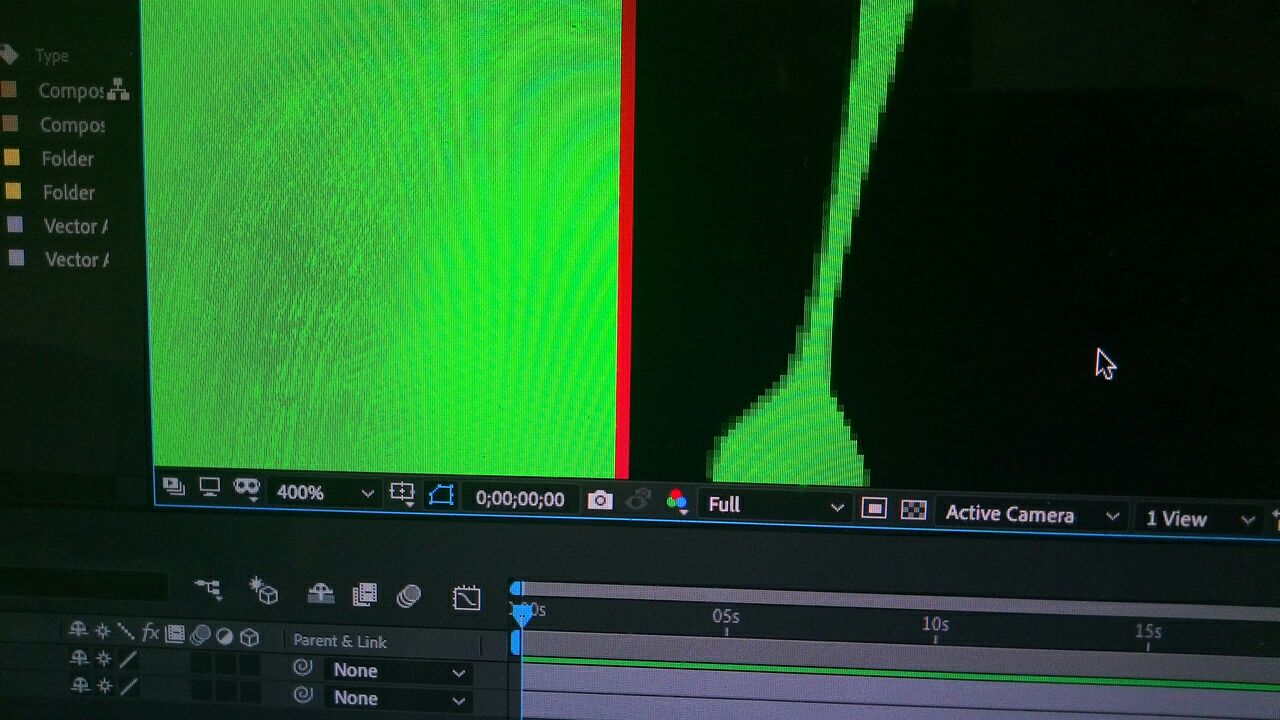Enable 3D layer box on second layer

pos(250,691)
